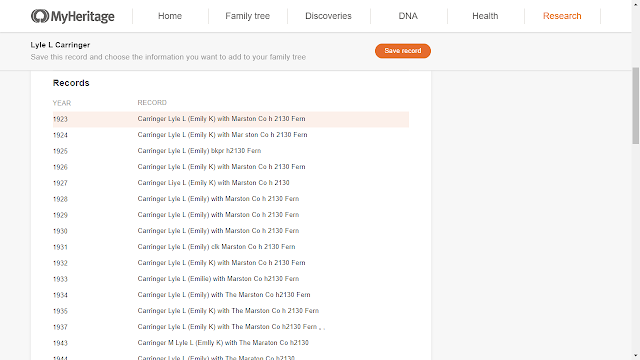The height and width of the screenshot is (360, 640).
Task: Select the 1935 Carringer record text
Action: pyautogui.click(x=228, y=311)
